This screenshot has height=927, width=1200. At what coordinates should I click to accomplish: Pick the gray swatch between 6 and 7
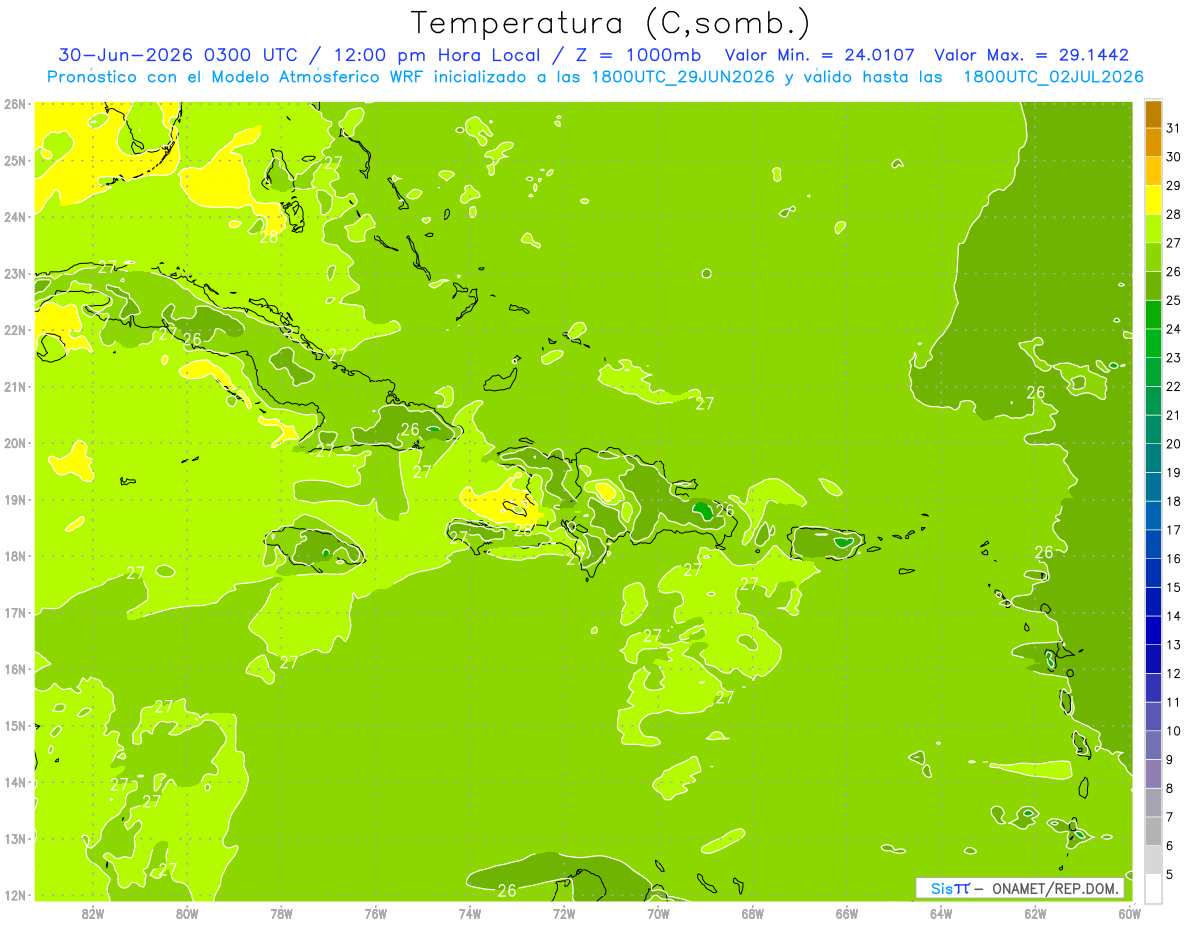1154,831
